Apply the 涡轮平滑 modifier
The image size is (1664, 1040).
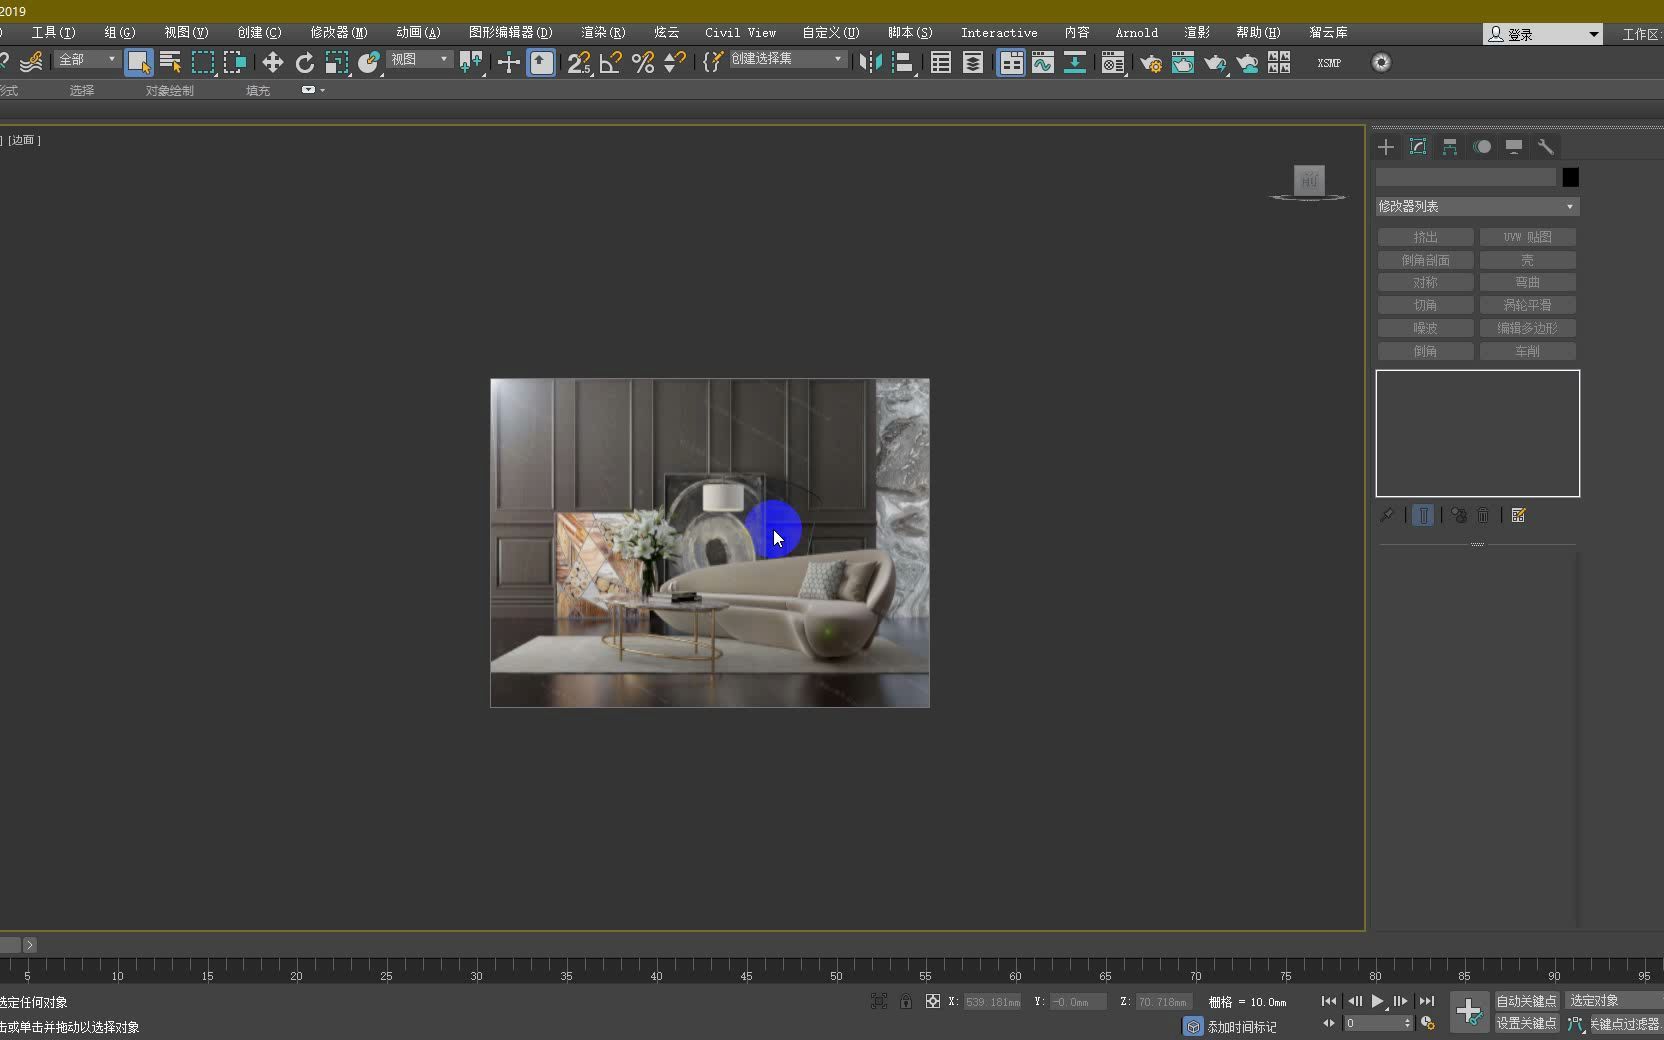1527,304
